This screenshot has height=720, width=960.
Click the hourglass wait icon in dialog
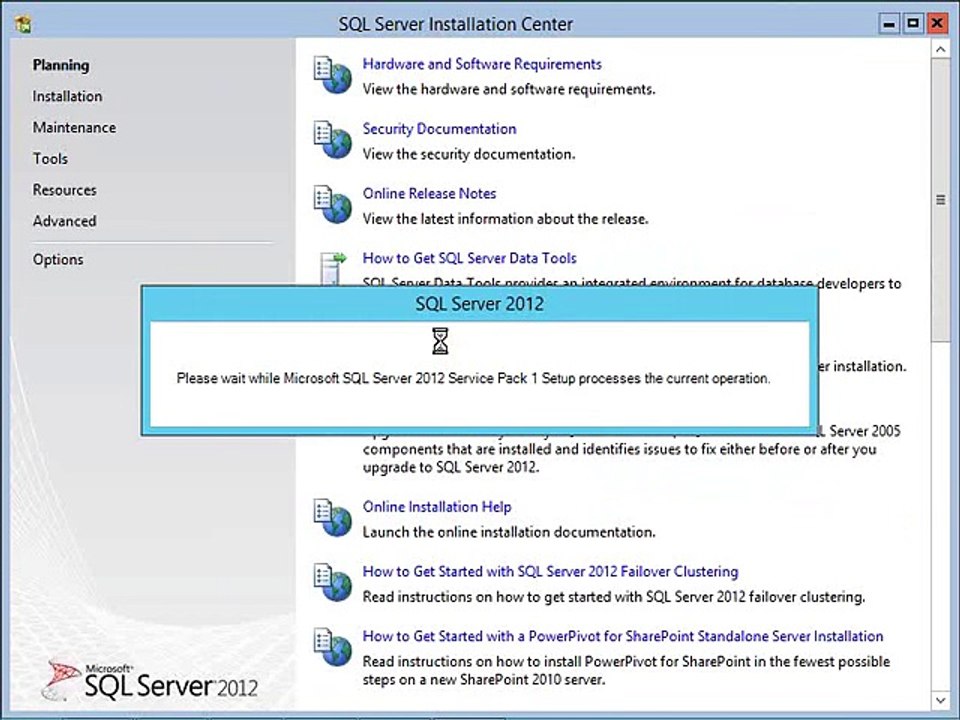(440, 341)
